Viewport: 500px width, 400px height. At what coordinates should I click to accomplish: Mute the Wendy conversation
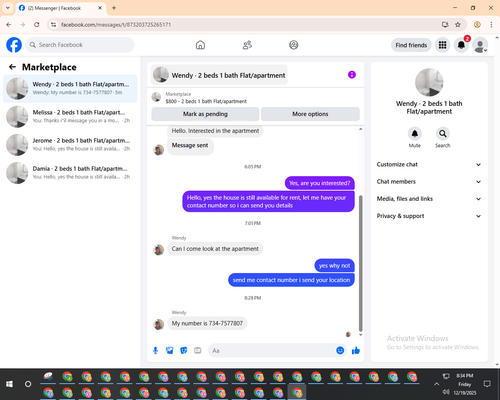click(415, 134)
